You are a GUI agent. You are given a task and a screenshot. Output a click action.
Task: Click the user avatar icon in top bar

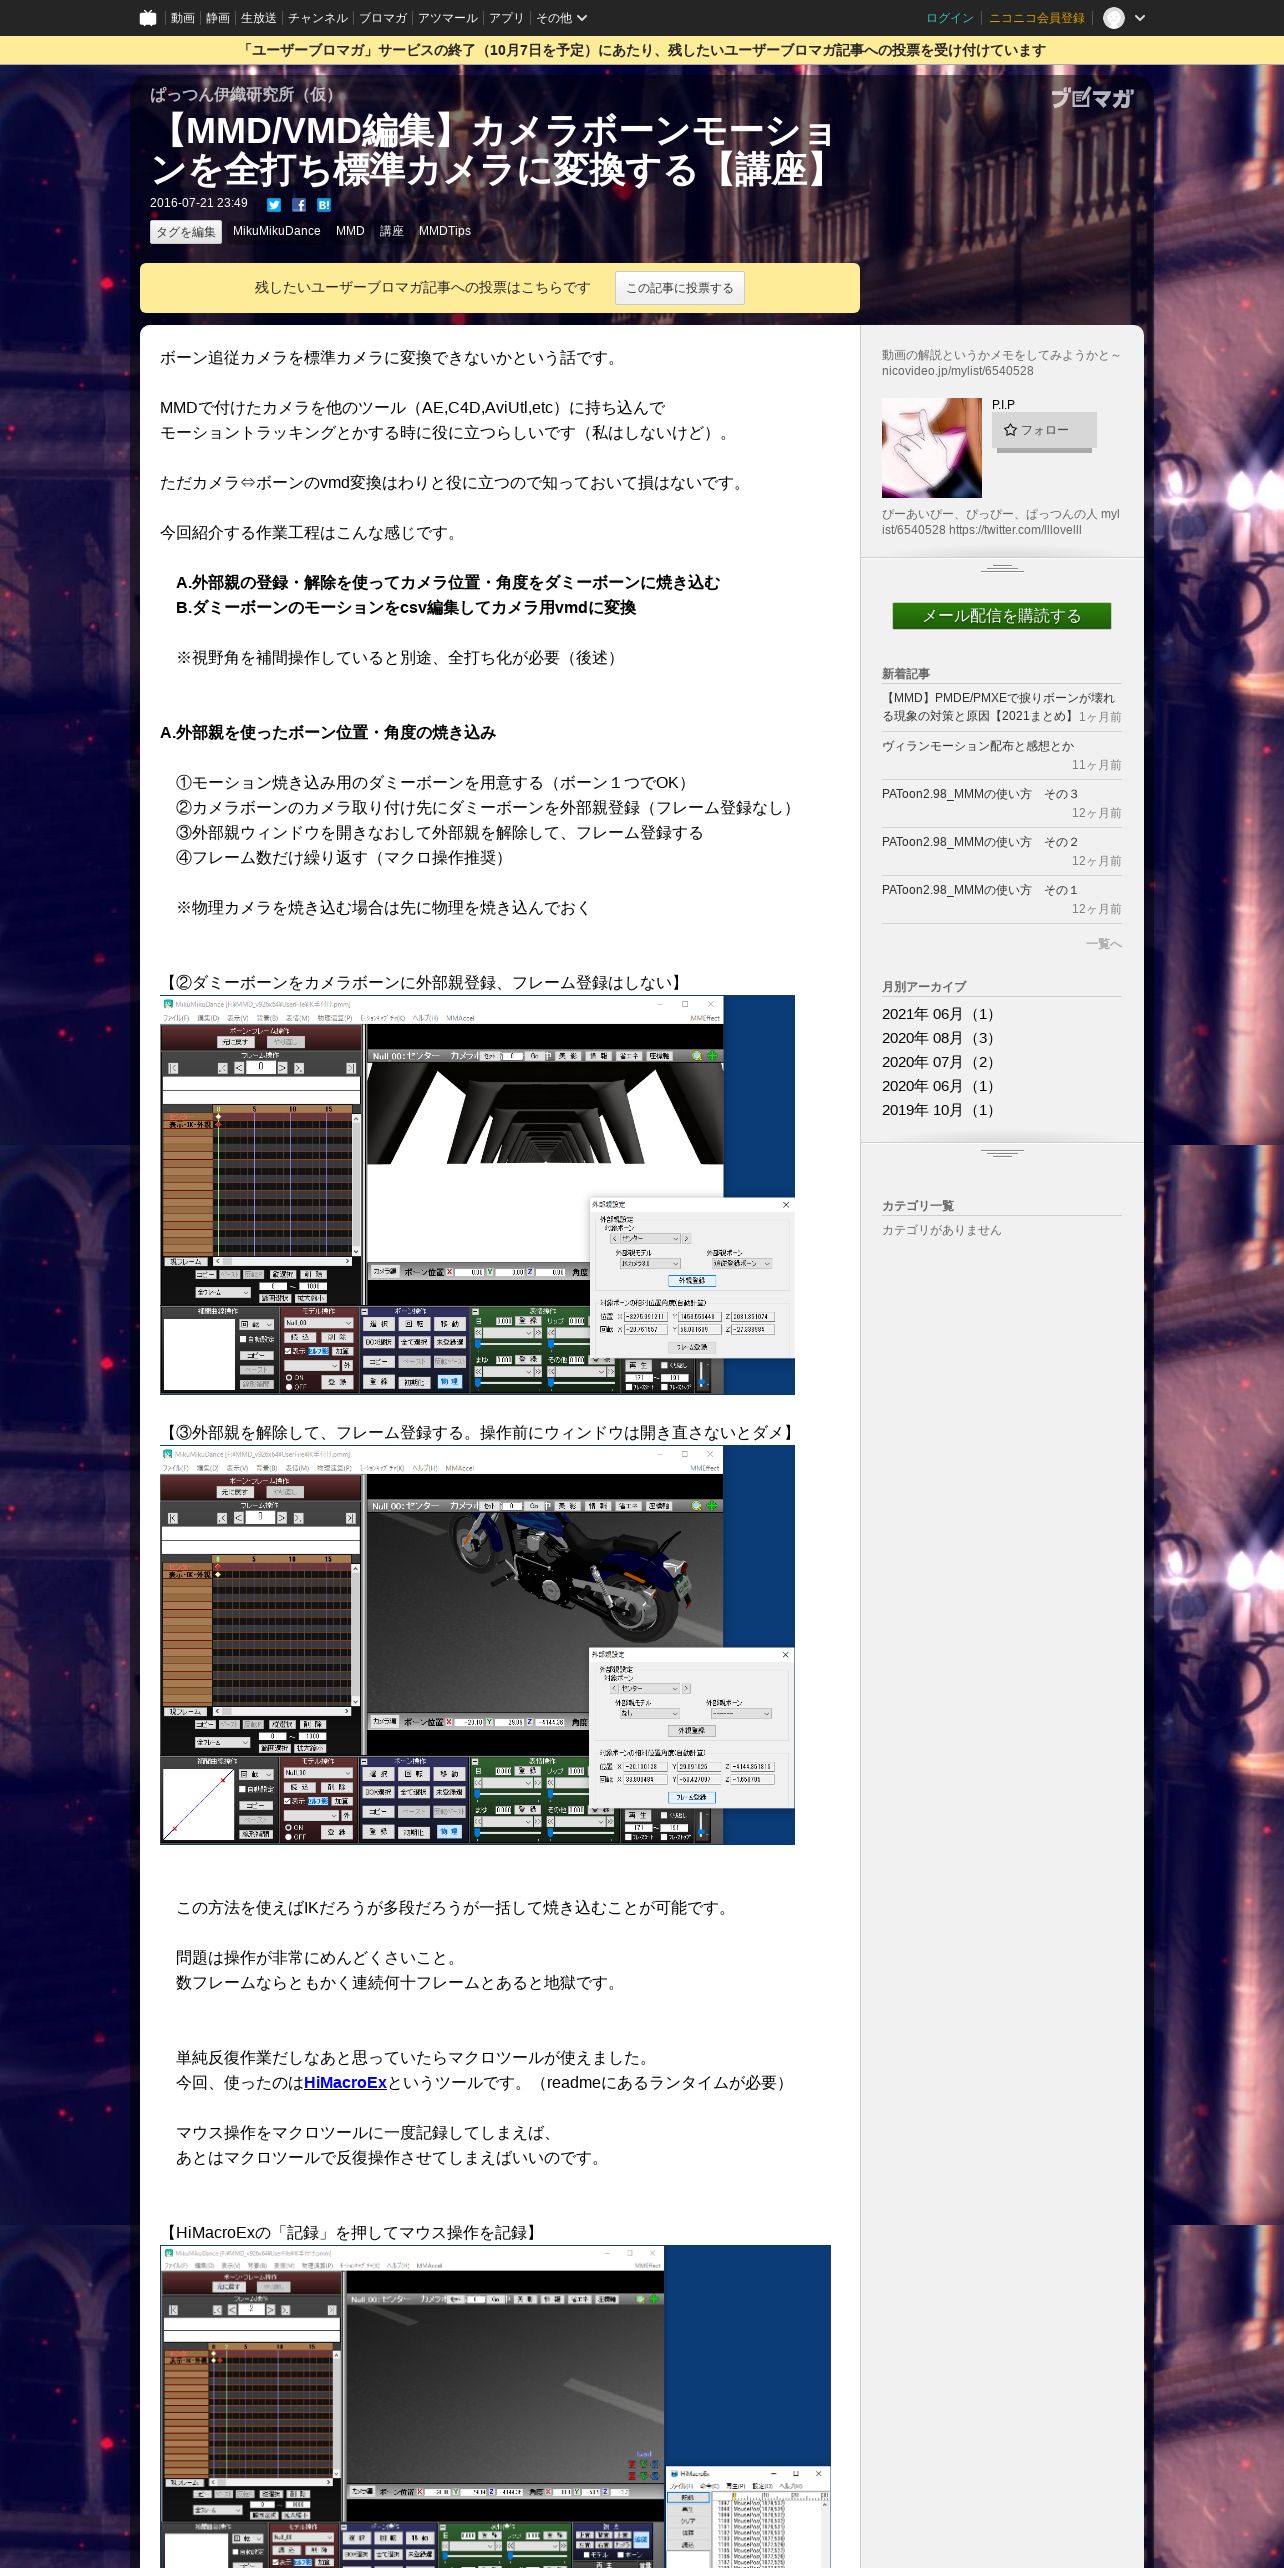[x=1114, y=18]
